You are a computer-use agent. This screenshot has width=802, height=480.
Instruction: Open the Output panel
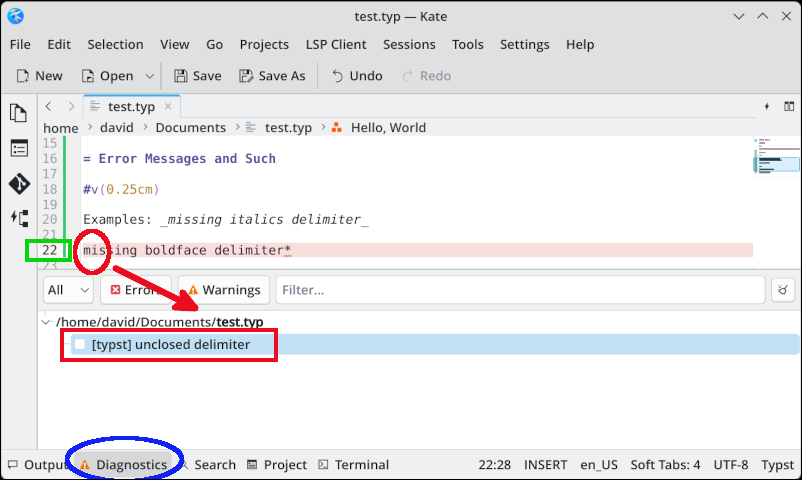tap(37, 465)
